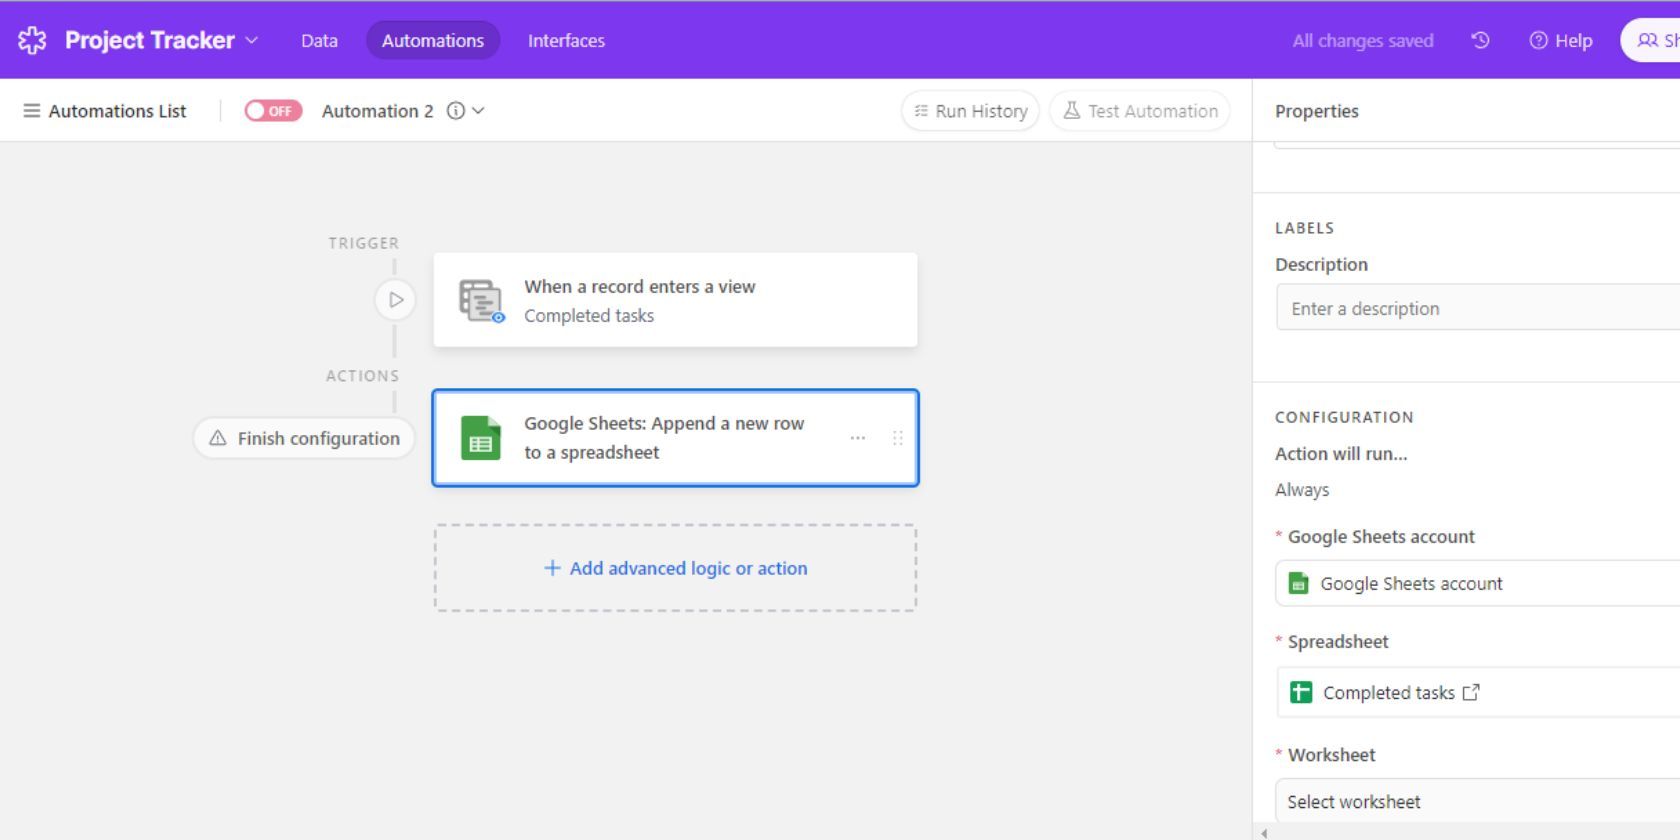The width and height of the screenshot is (1680, 840).
Task: Switch to the Interfaces tab
Action: (566, 41)
